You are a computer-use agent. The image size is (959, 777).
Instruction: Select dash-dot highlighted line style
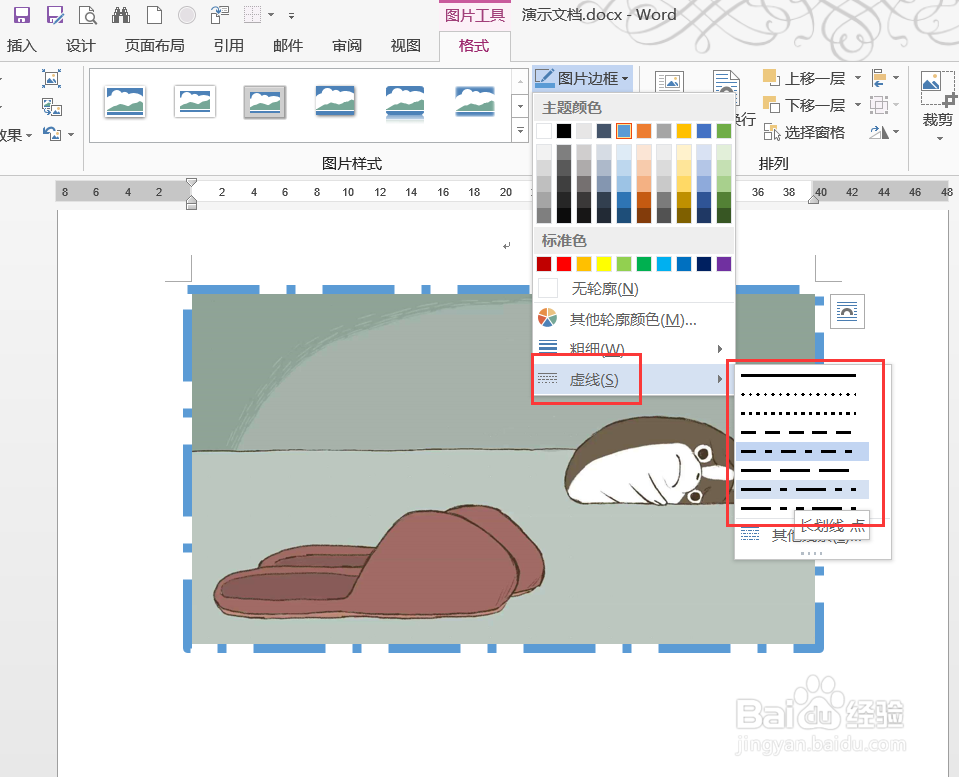pyautogui.click(x=802, y=452)
